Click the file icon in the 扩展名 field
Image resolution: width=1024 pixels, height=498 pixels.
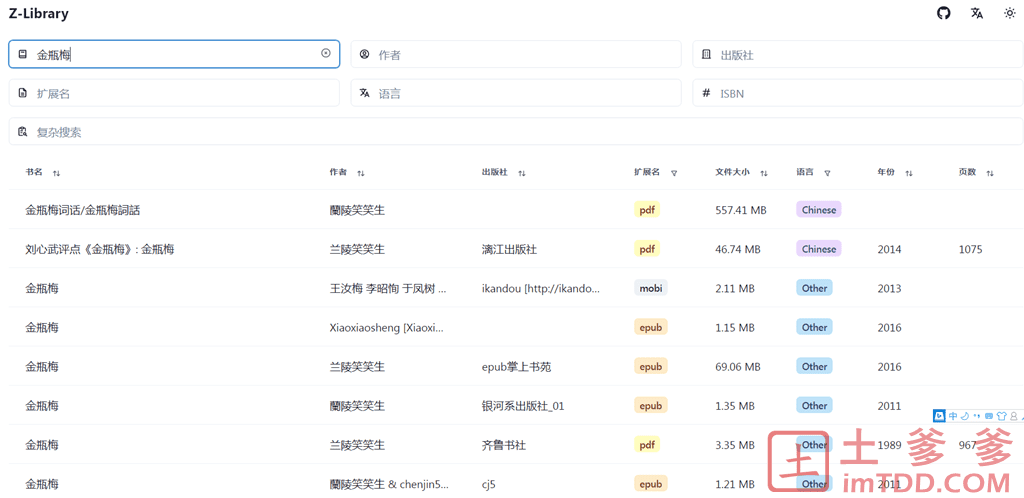[23, 93]
